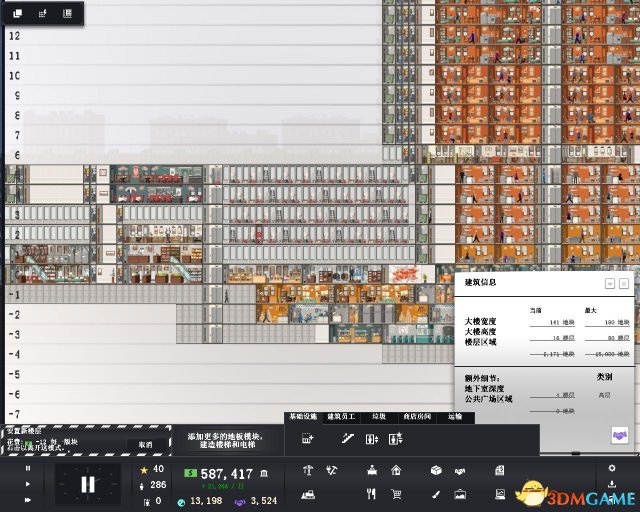Switch to the 商店房间 tab
The image size is (640, 512).
tap(417, 417)
